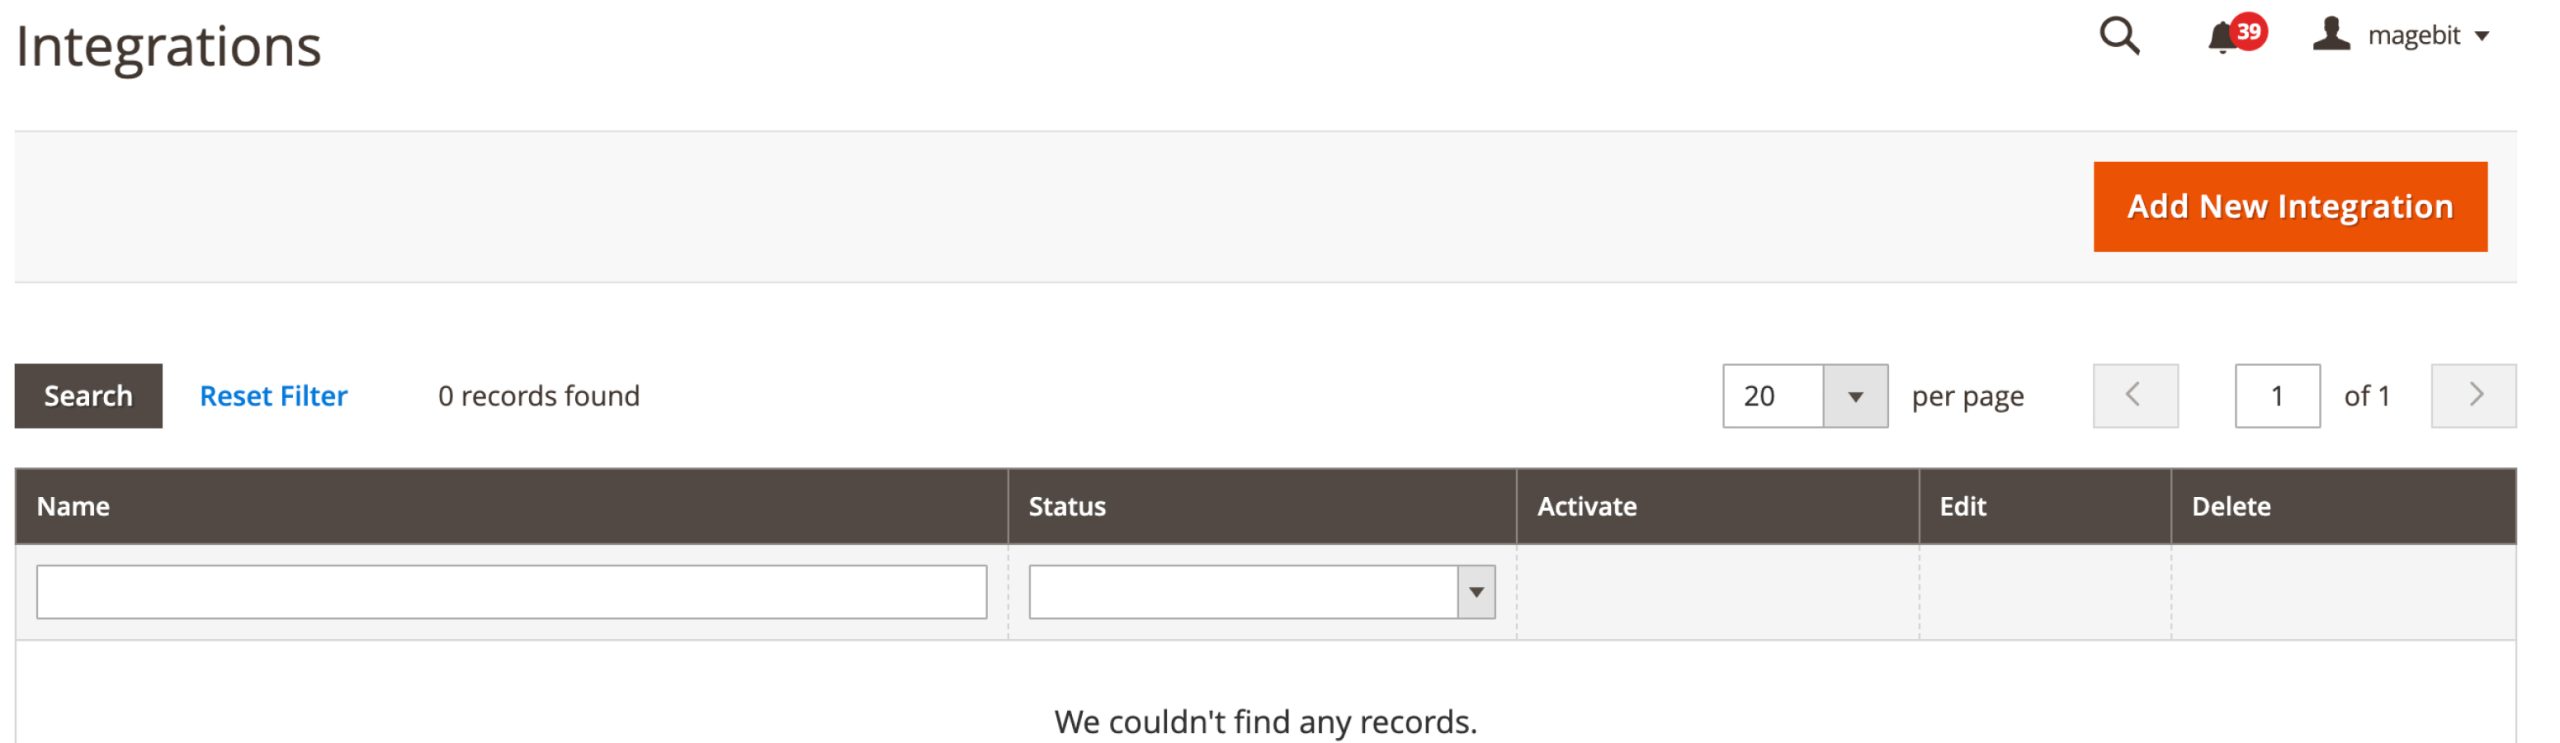Click the Add New Integration button
Viewport: 2560px width, 743px height.
[2290, 207]
